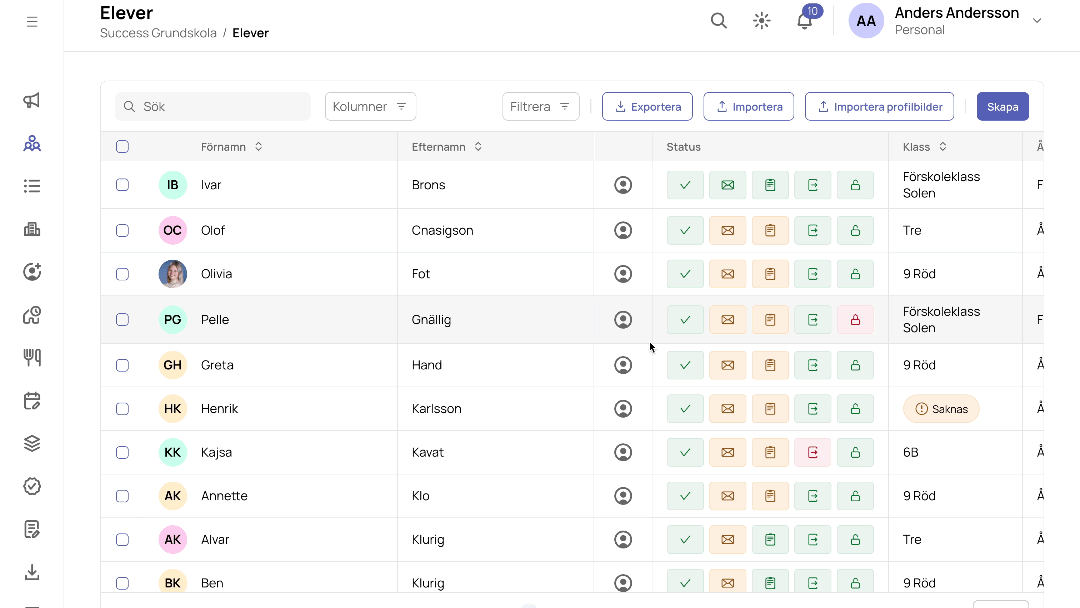Image resolution: width=1080 pixels, height=608 pixels.
Task: Click IB initials avatar for Ivar
Action: coord(173,185)
